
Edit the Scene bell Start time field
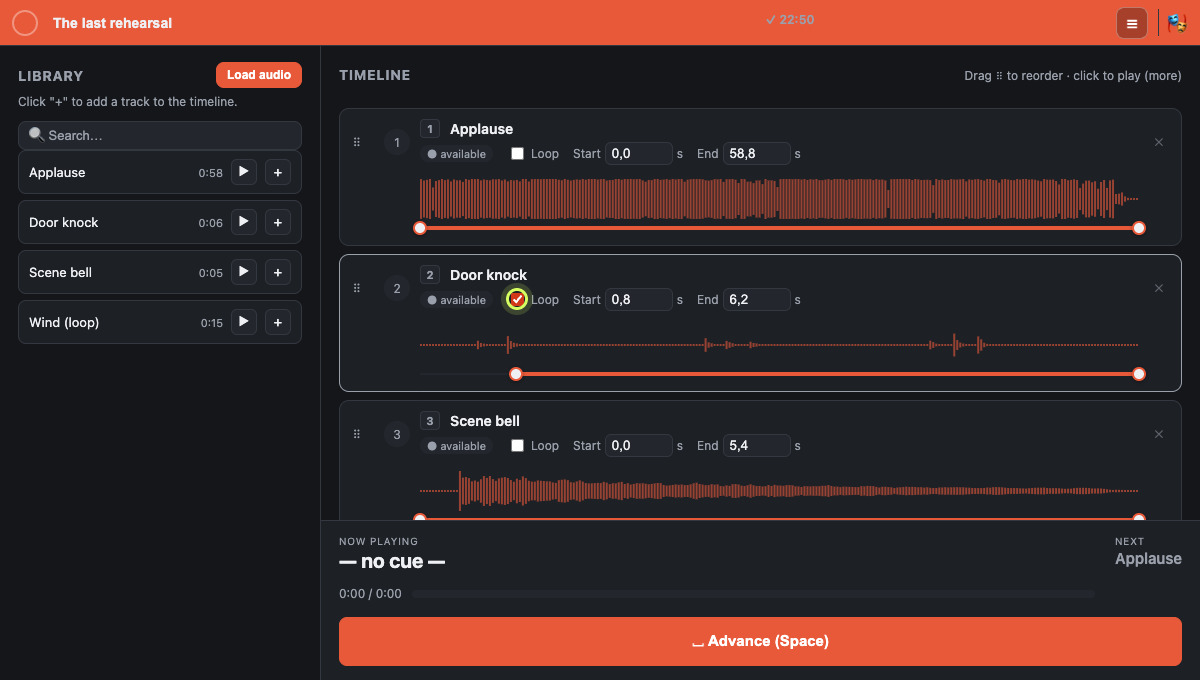[639, 445]
